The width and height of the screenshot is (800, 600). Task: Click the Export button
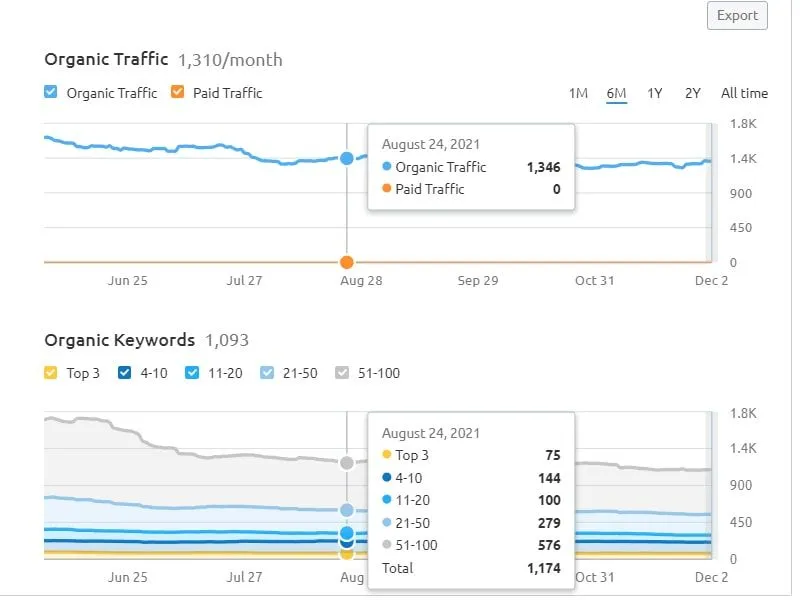737,16
